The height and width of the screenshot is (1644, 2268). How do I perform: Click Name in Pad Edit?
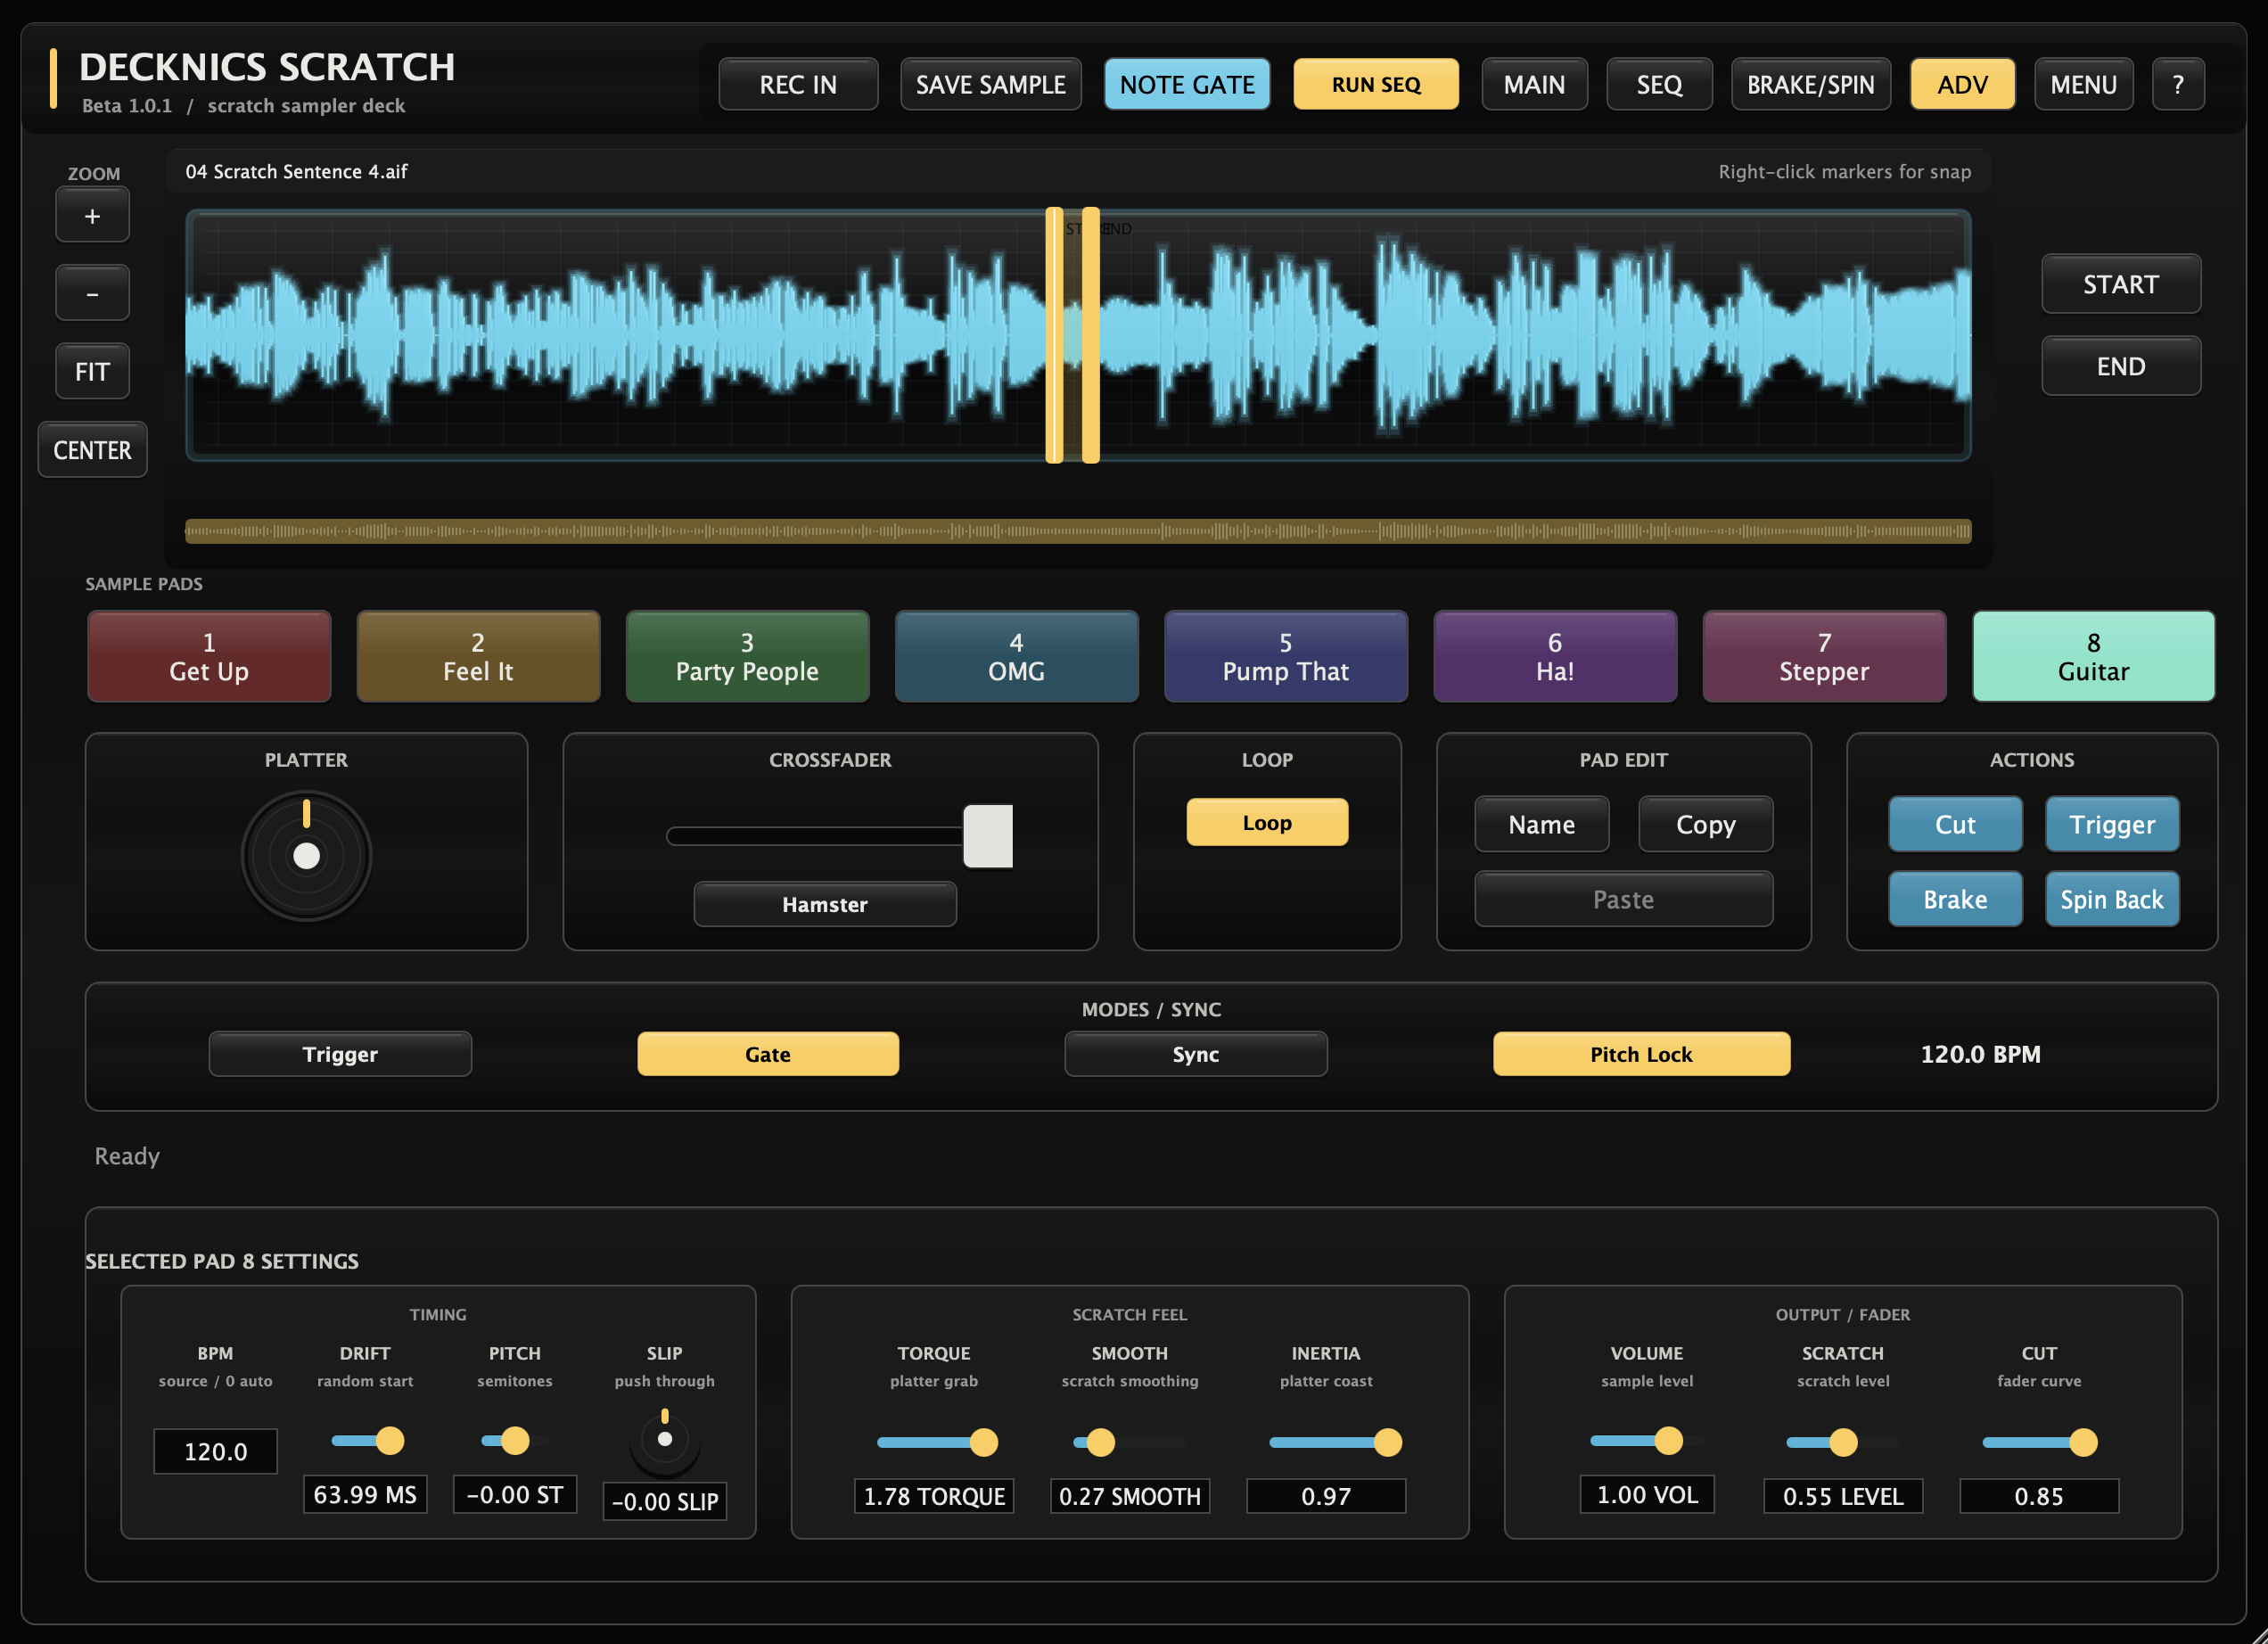point(1542,824)
